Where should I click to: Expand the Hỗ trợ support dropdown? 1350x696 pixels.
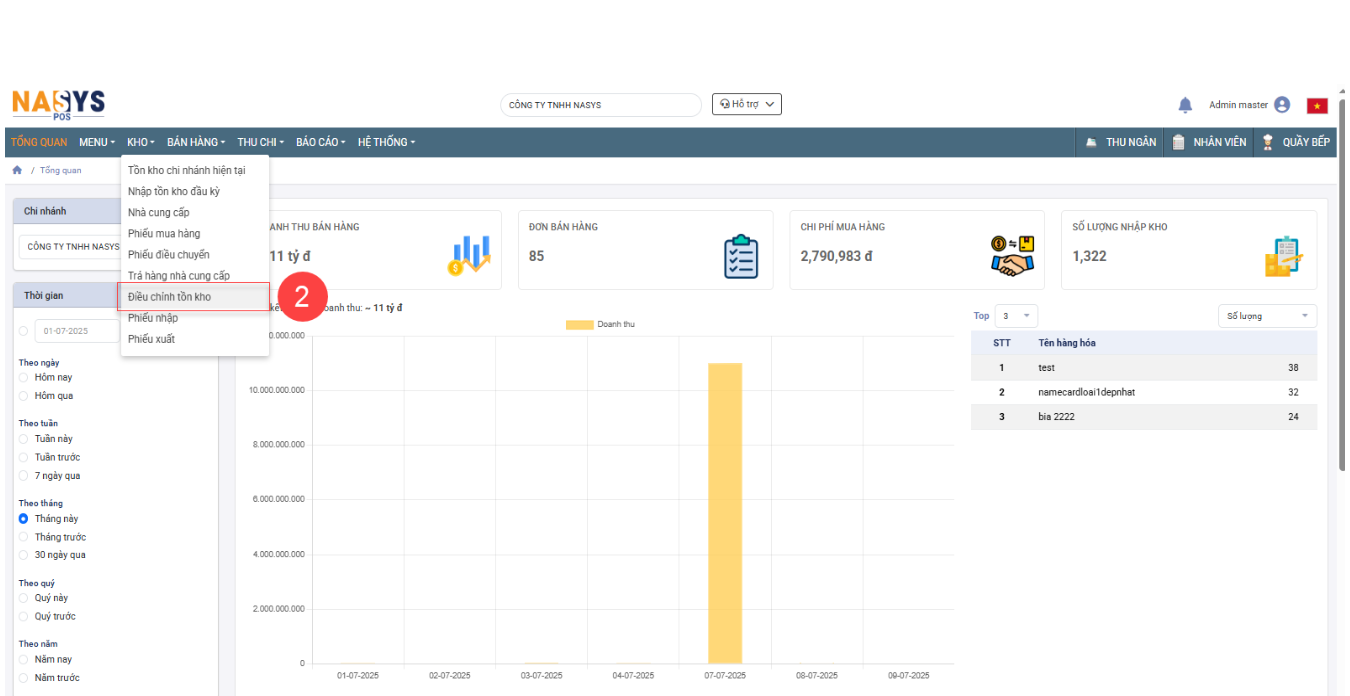click(x=746, y=104)
